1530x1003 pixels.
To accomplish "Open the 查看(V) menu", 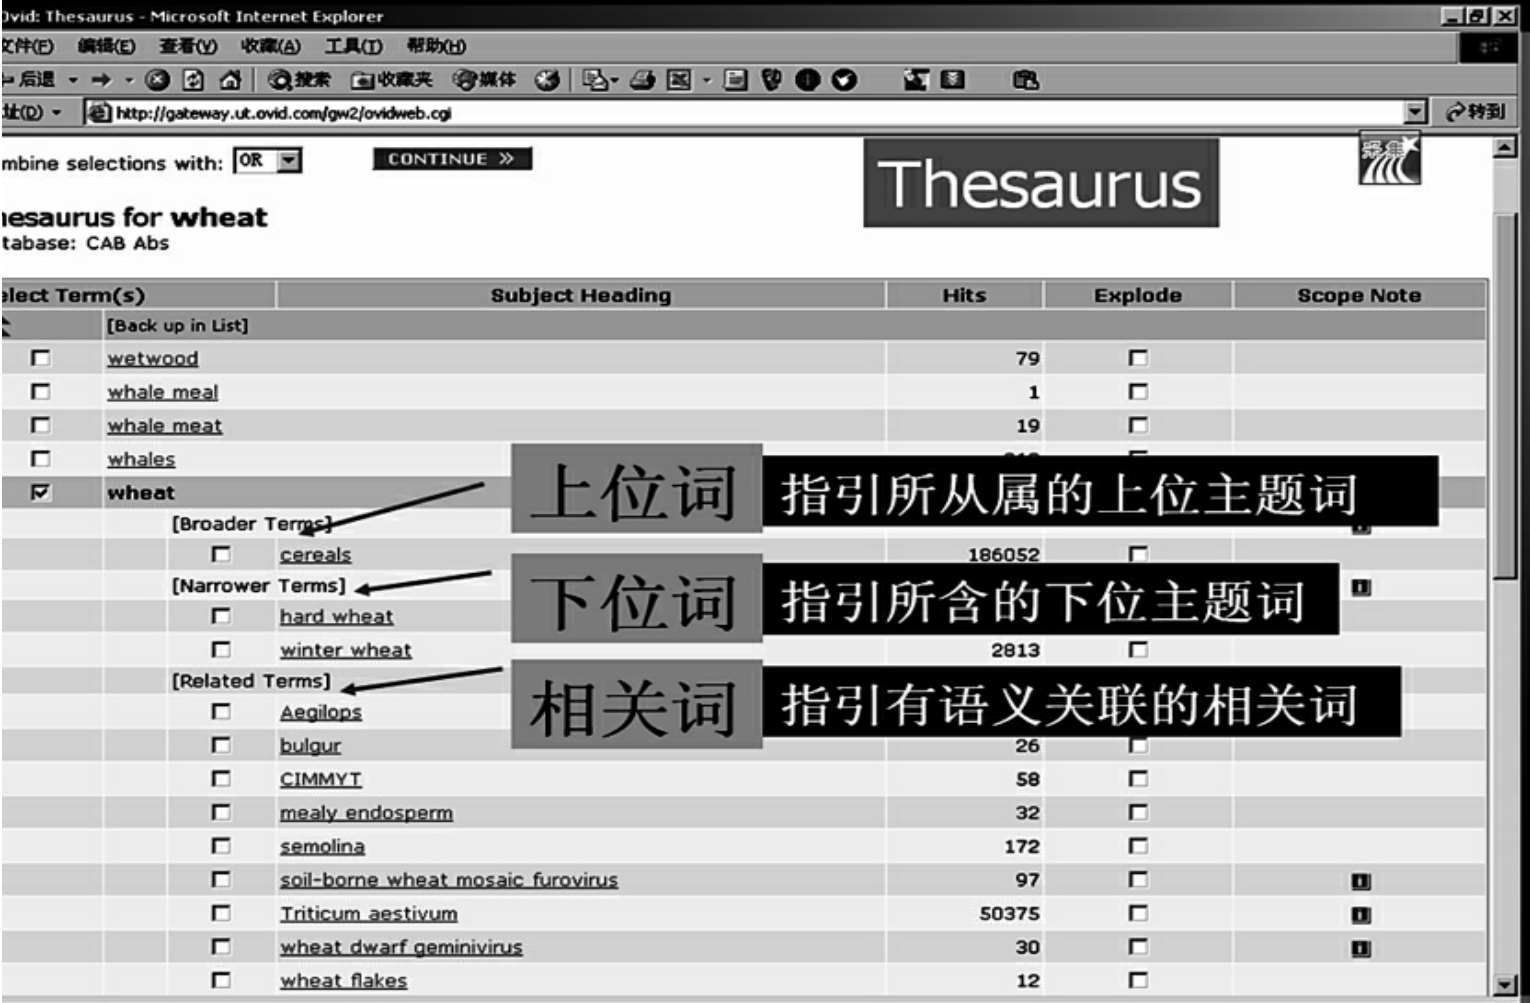I will (x=188, y=46).
